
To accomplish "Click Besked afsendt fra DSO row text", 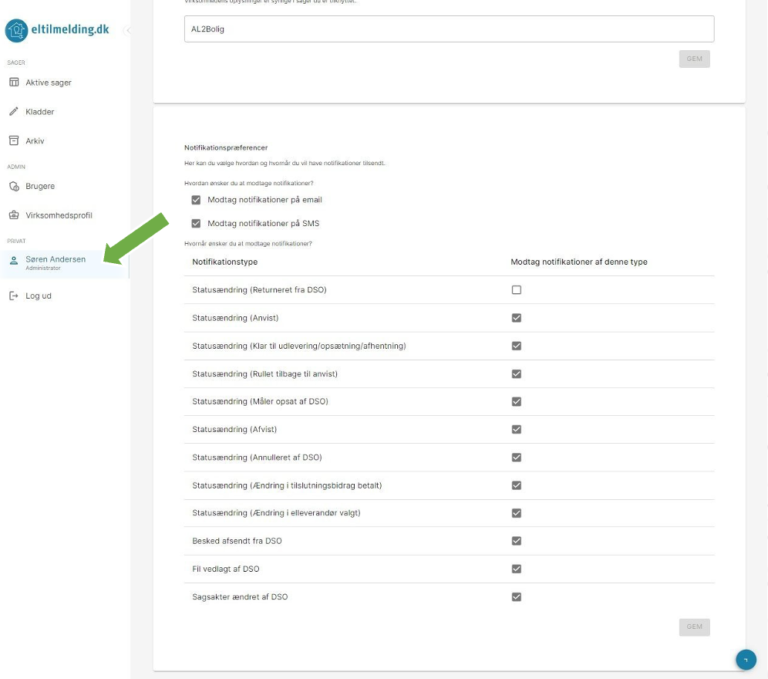I will (237, 541).
